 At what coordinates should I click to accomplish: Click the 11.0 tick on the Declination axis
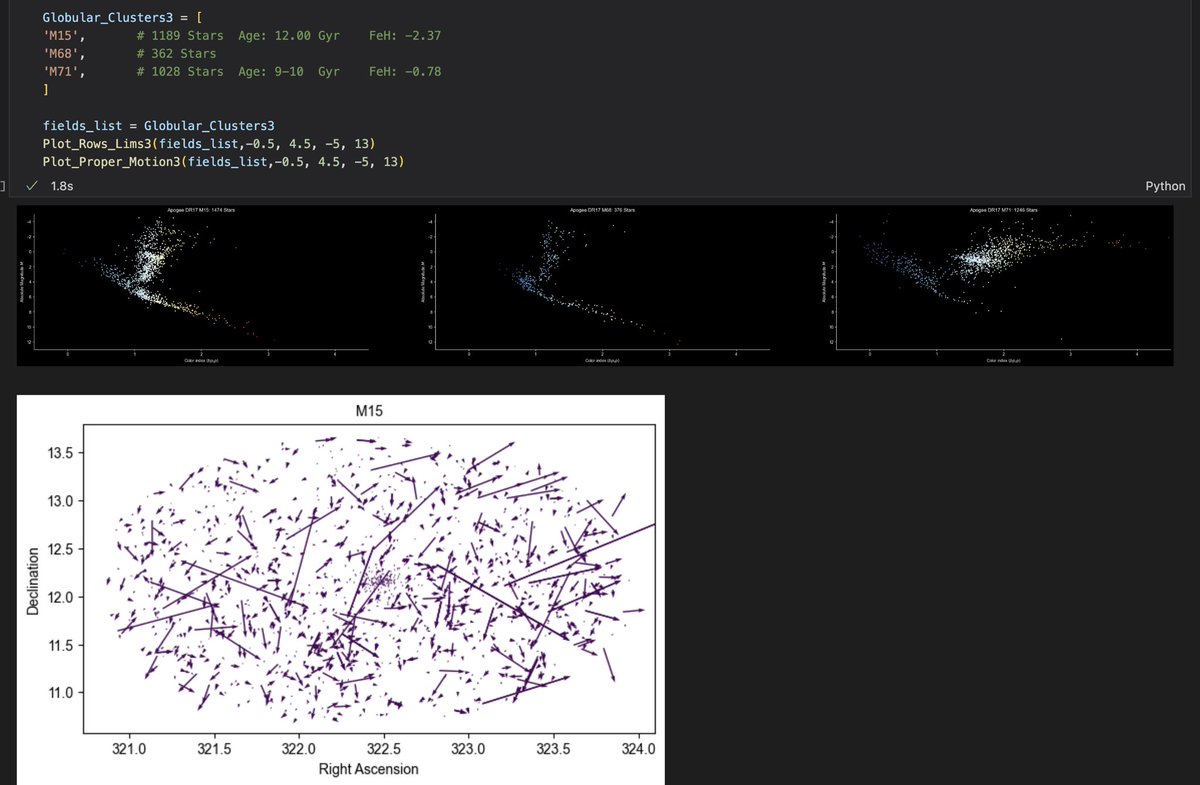pyautogui.click(x=63, y=693)
